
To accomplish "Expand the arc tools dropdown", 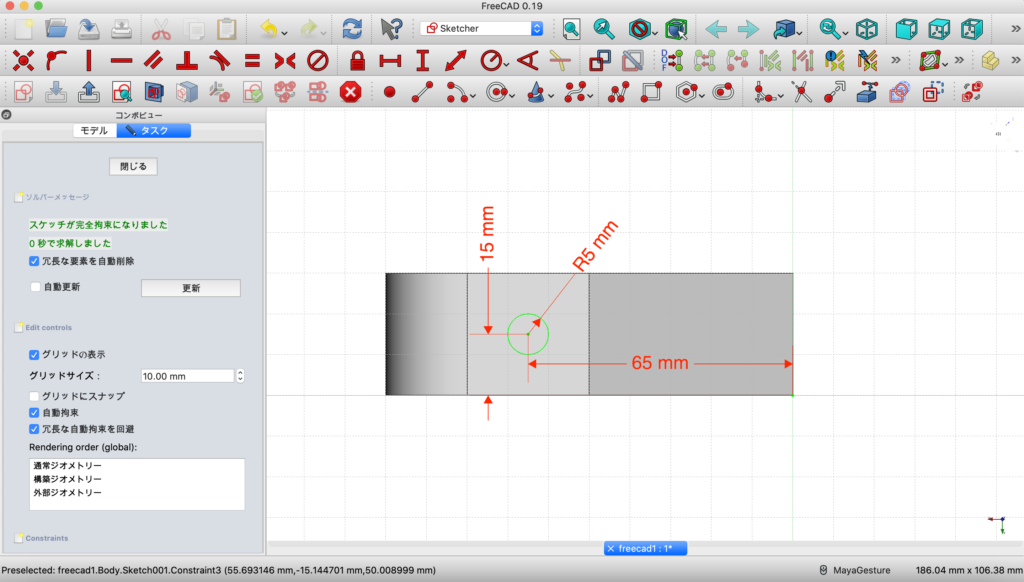I will coord(473,97).
